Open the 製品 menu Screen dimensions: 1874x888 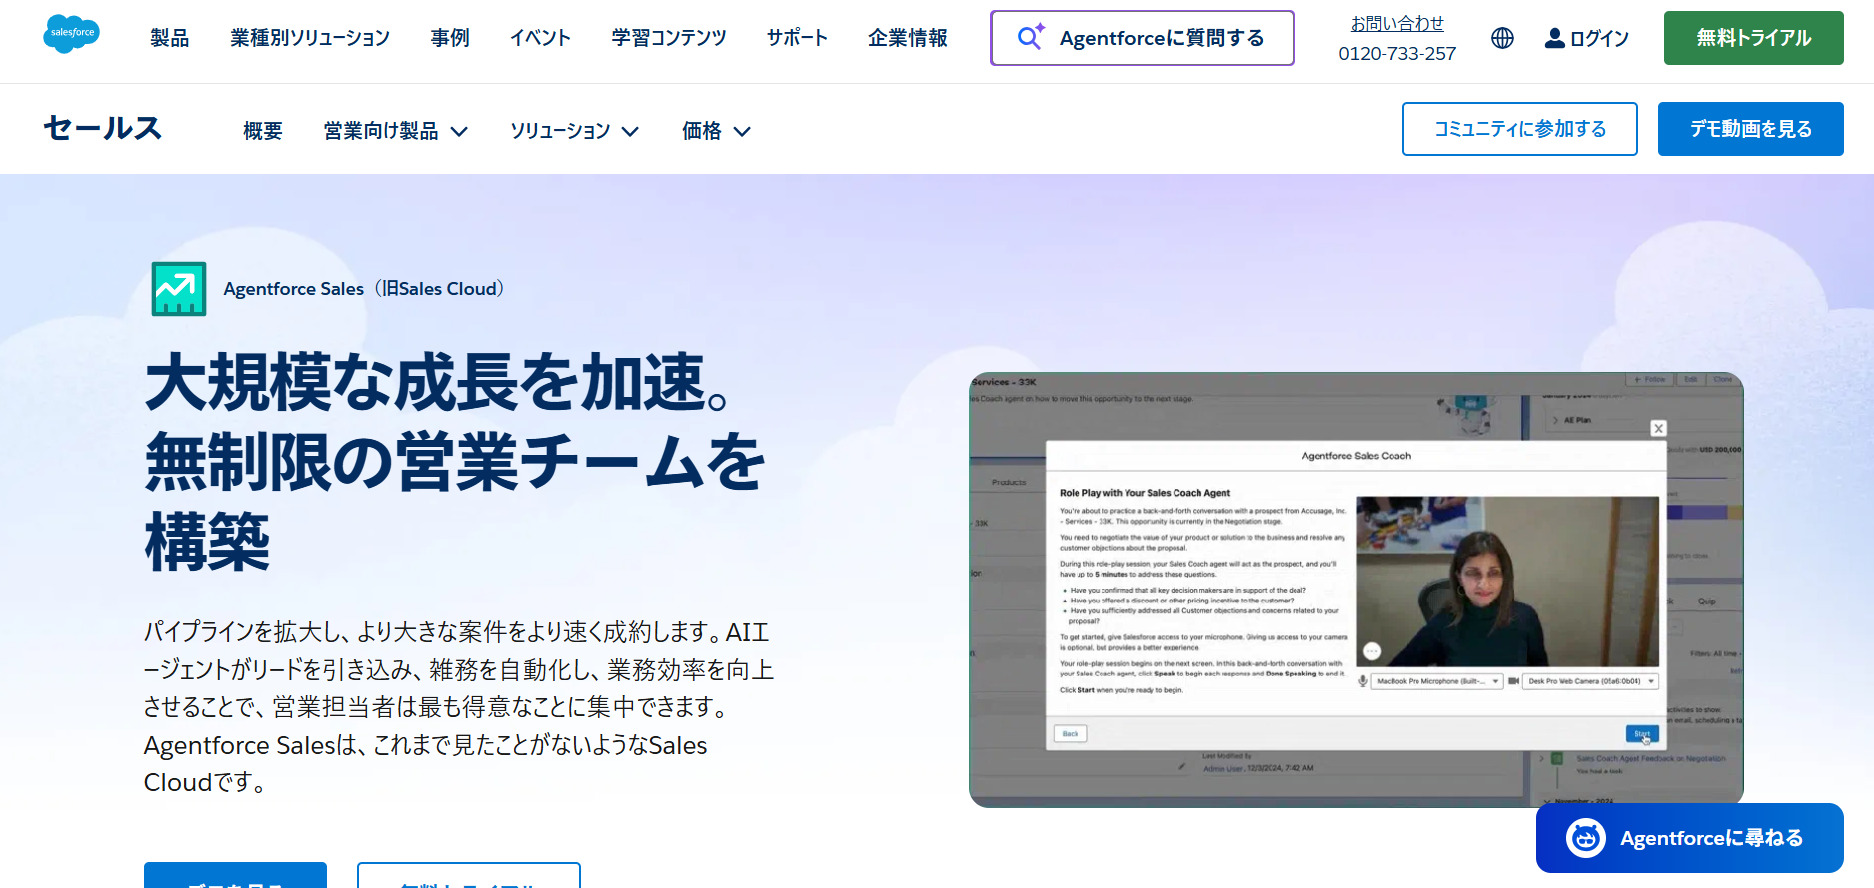pyautogui.click(x=169, y=38)
